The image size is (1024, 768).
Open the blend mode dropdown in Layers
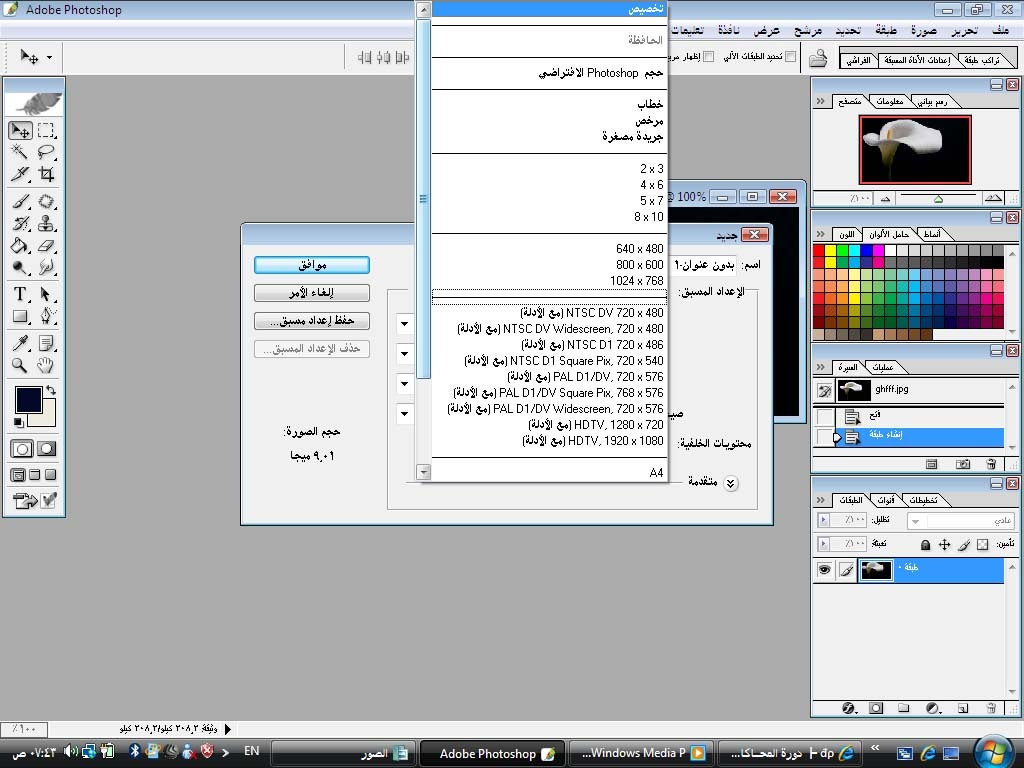click(960, 521)
